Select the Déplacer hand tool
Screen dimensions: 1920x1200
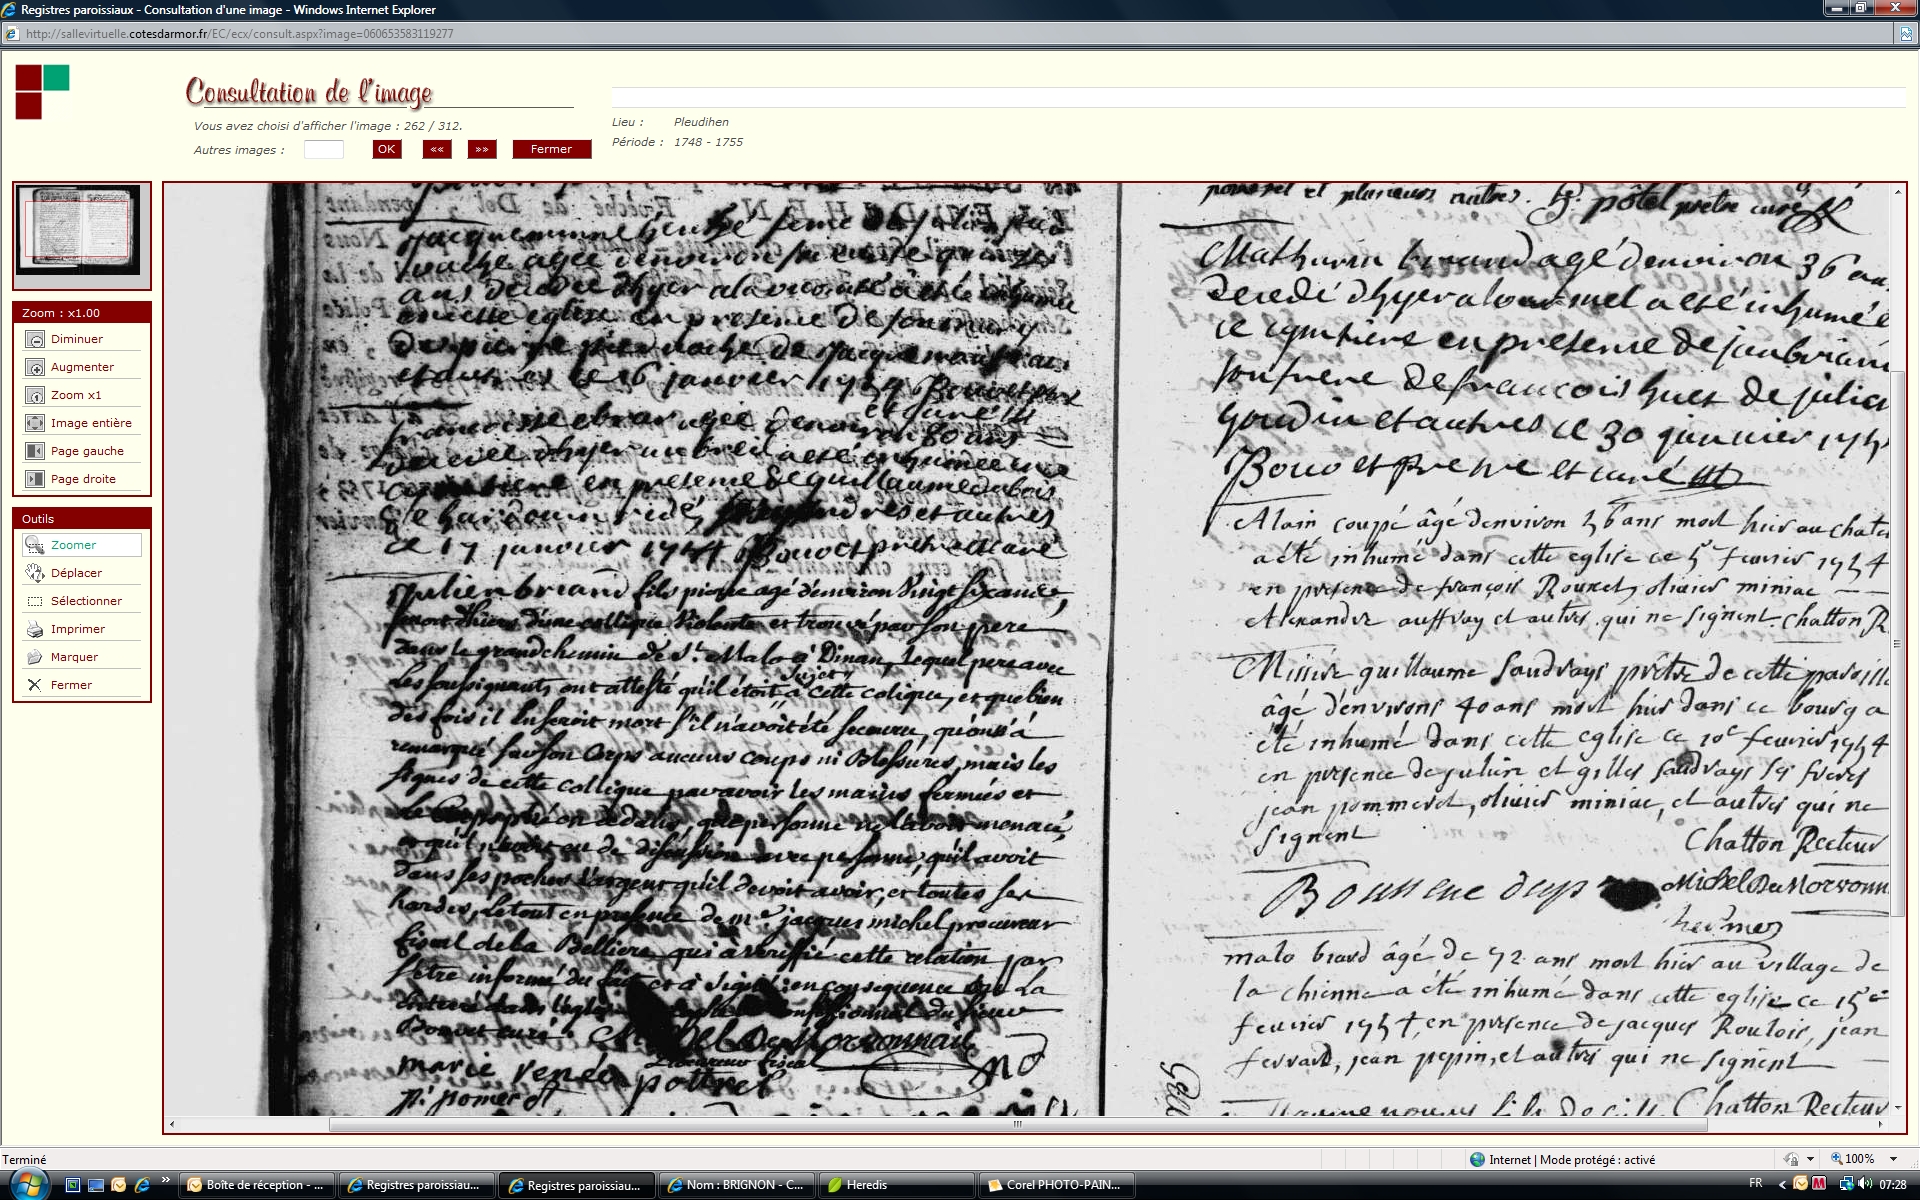pyautogui.click(x=35, y=573)
